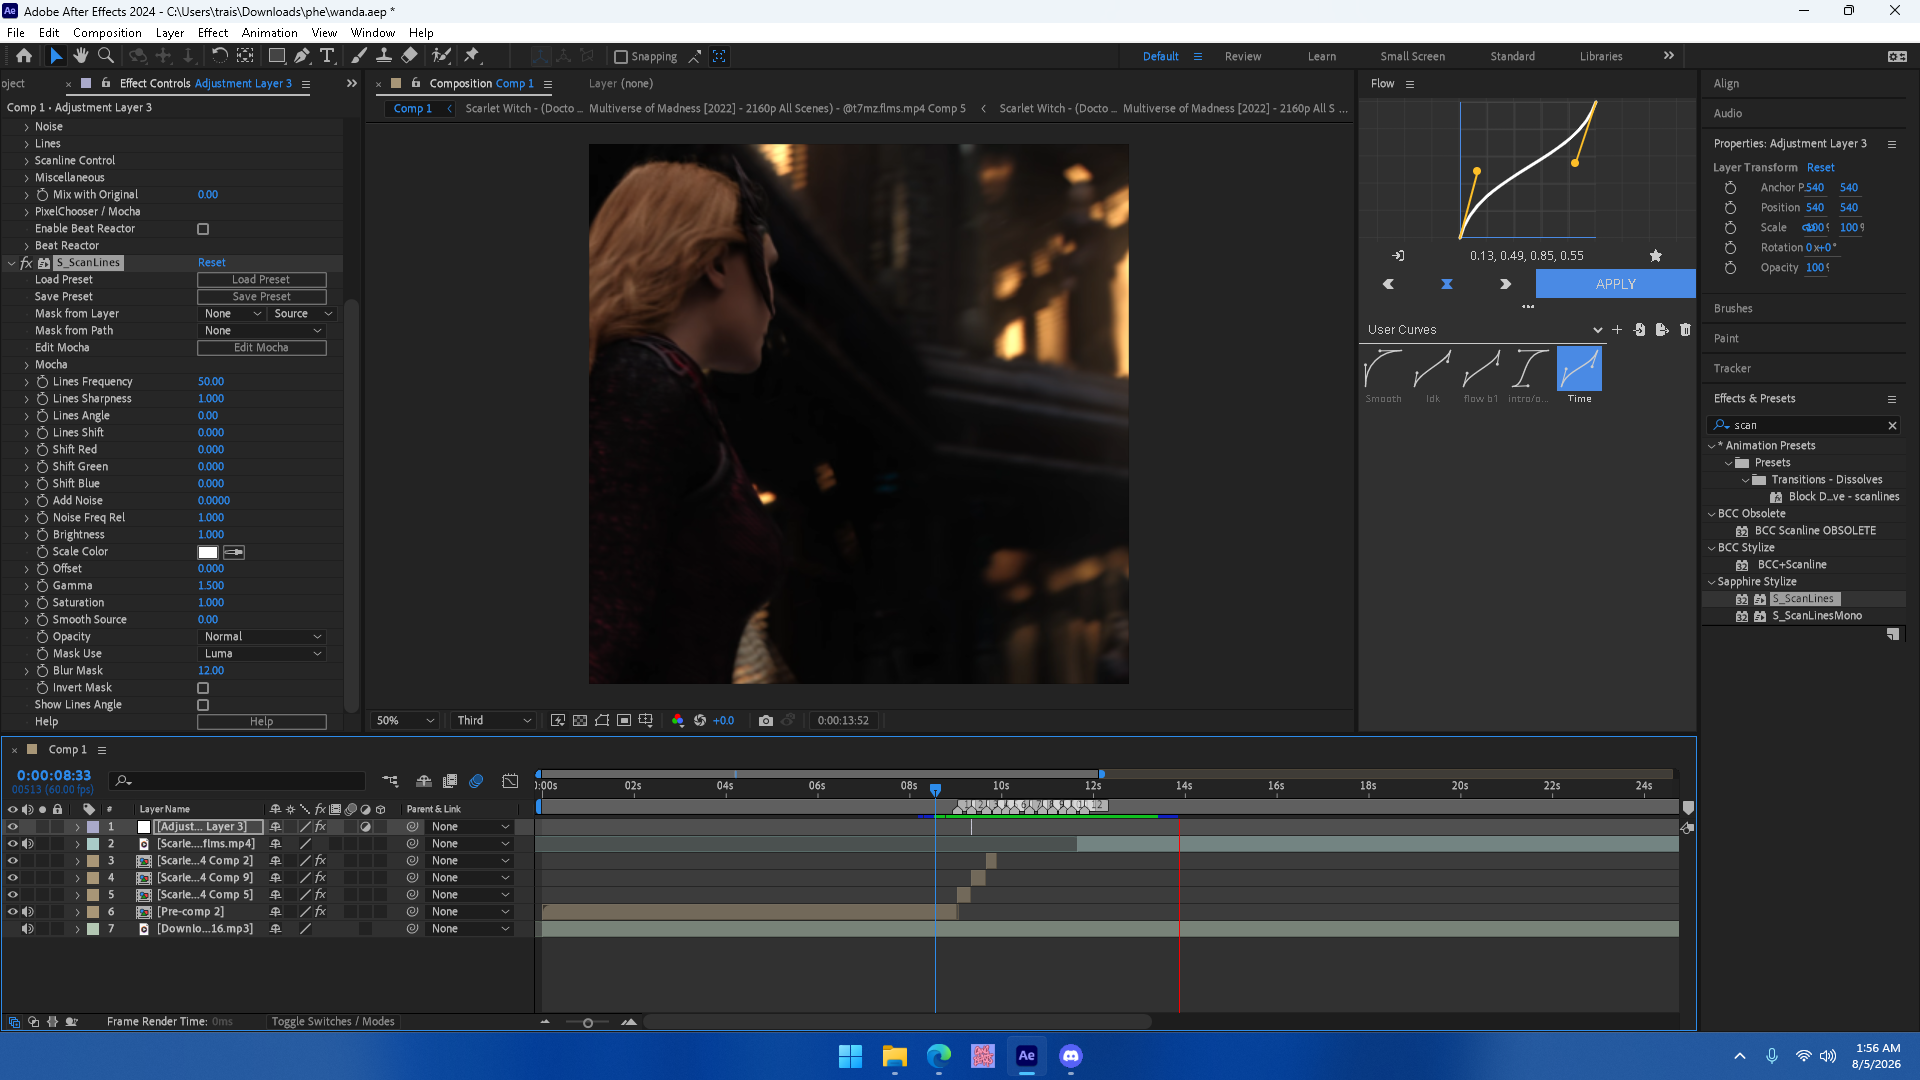Open the Mask from Path dropdown
The image size is (1920, 1080).
[x=262, y=331]
